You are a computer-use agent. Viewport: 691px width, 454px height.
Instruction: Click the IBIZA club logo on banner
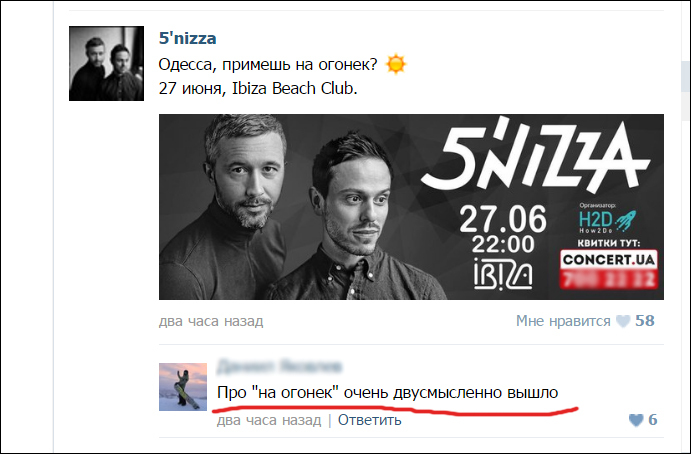tap(503, 275)
